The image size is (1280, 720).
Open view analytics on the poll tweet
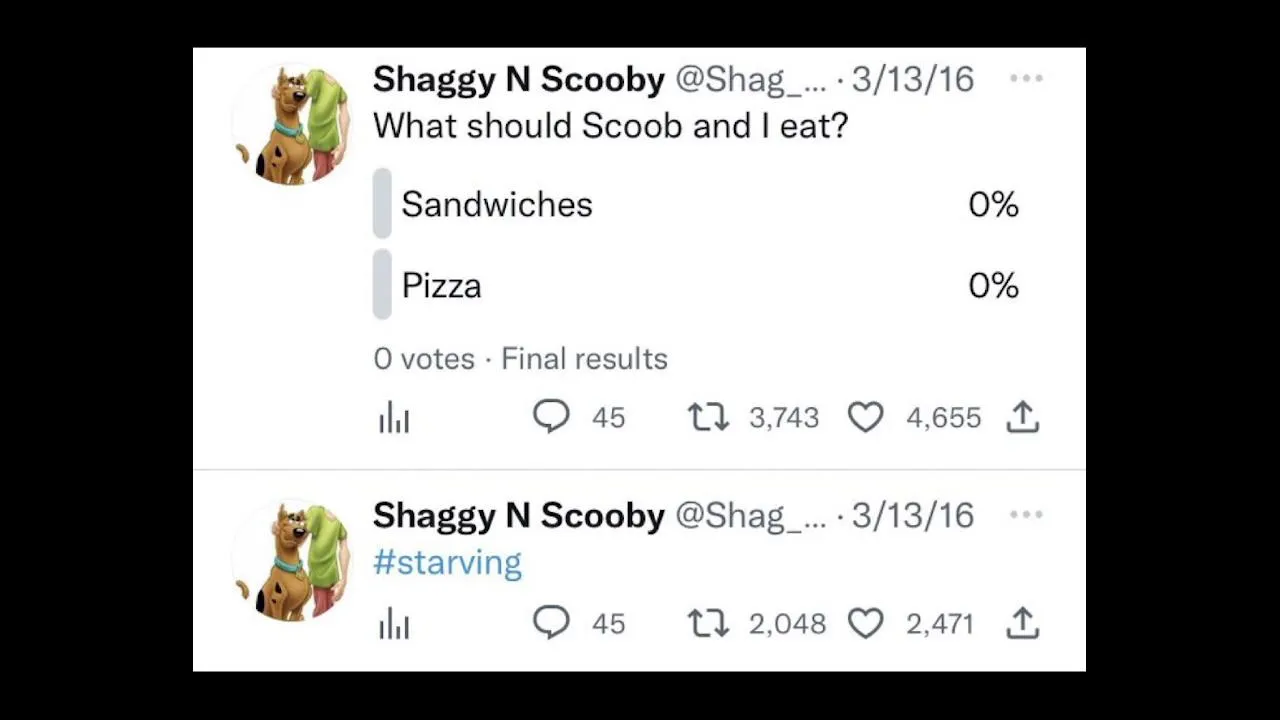click(x=394, y=419)
